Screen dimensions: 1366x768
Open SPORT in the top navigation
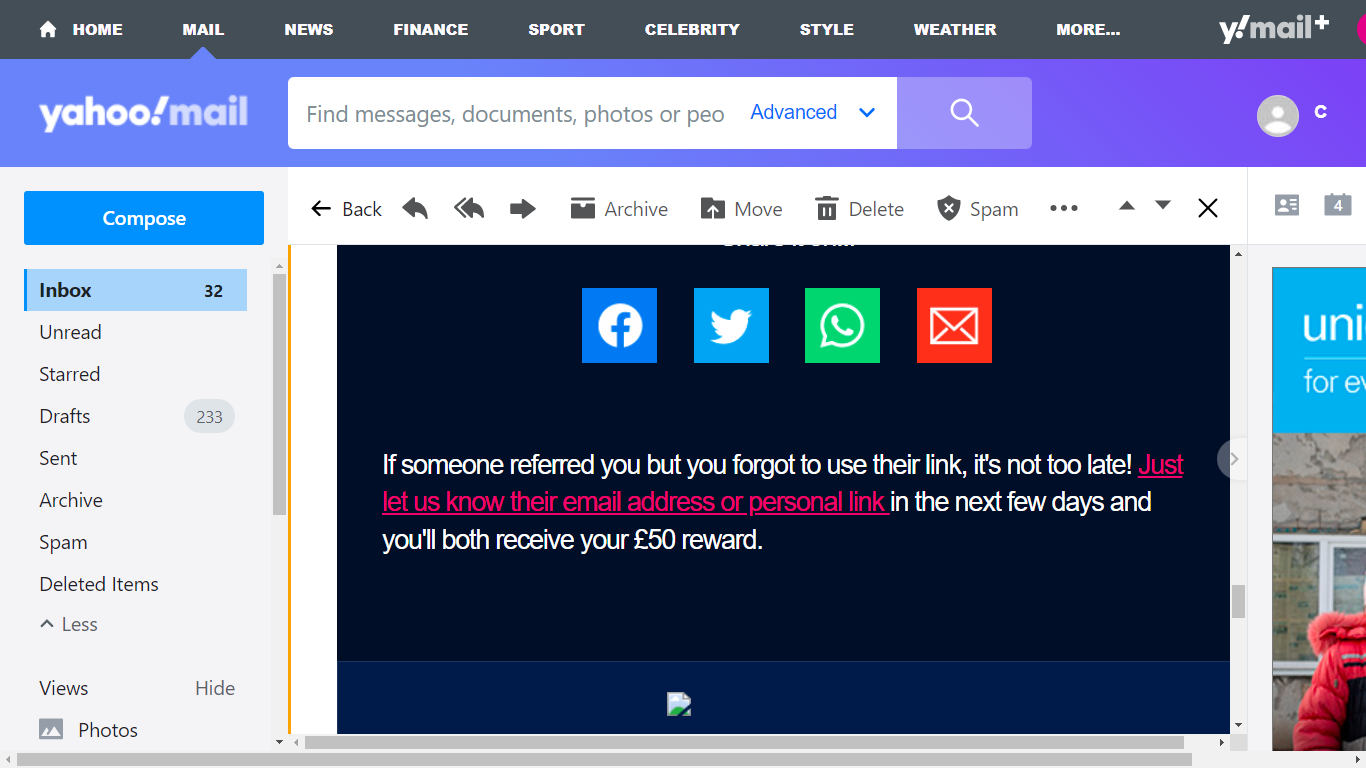(556, 29)
